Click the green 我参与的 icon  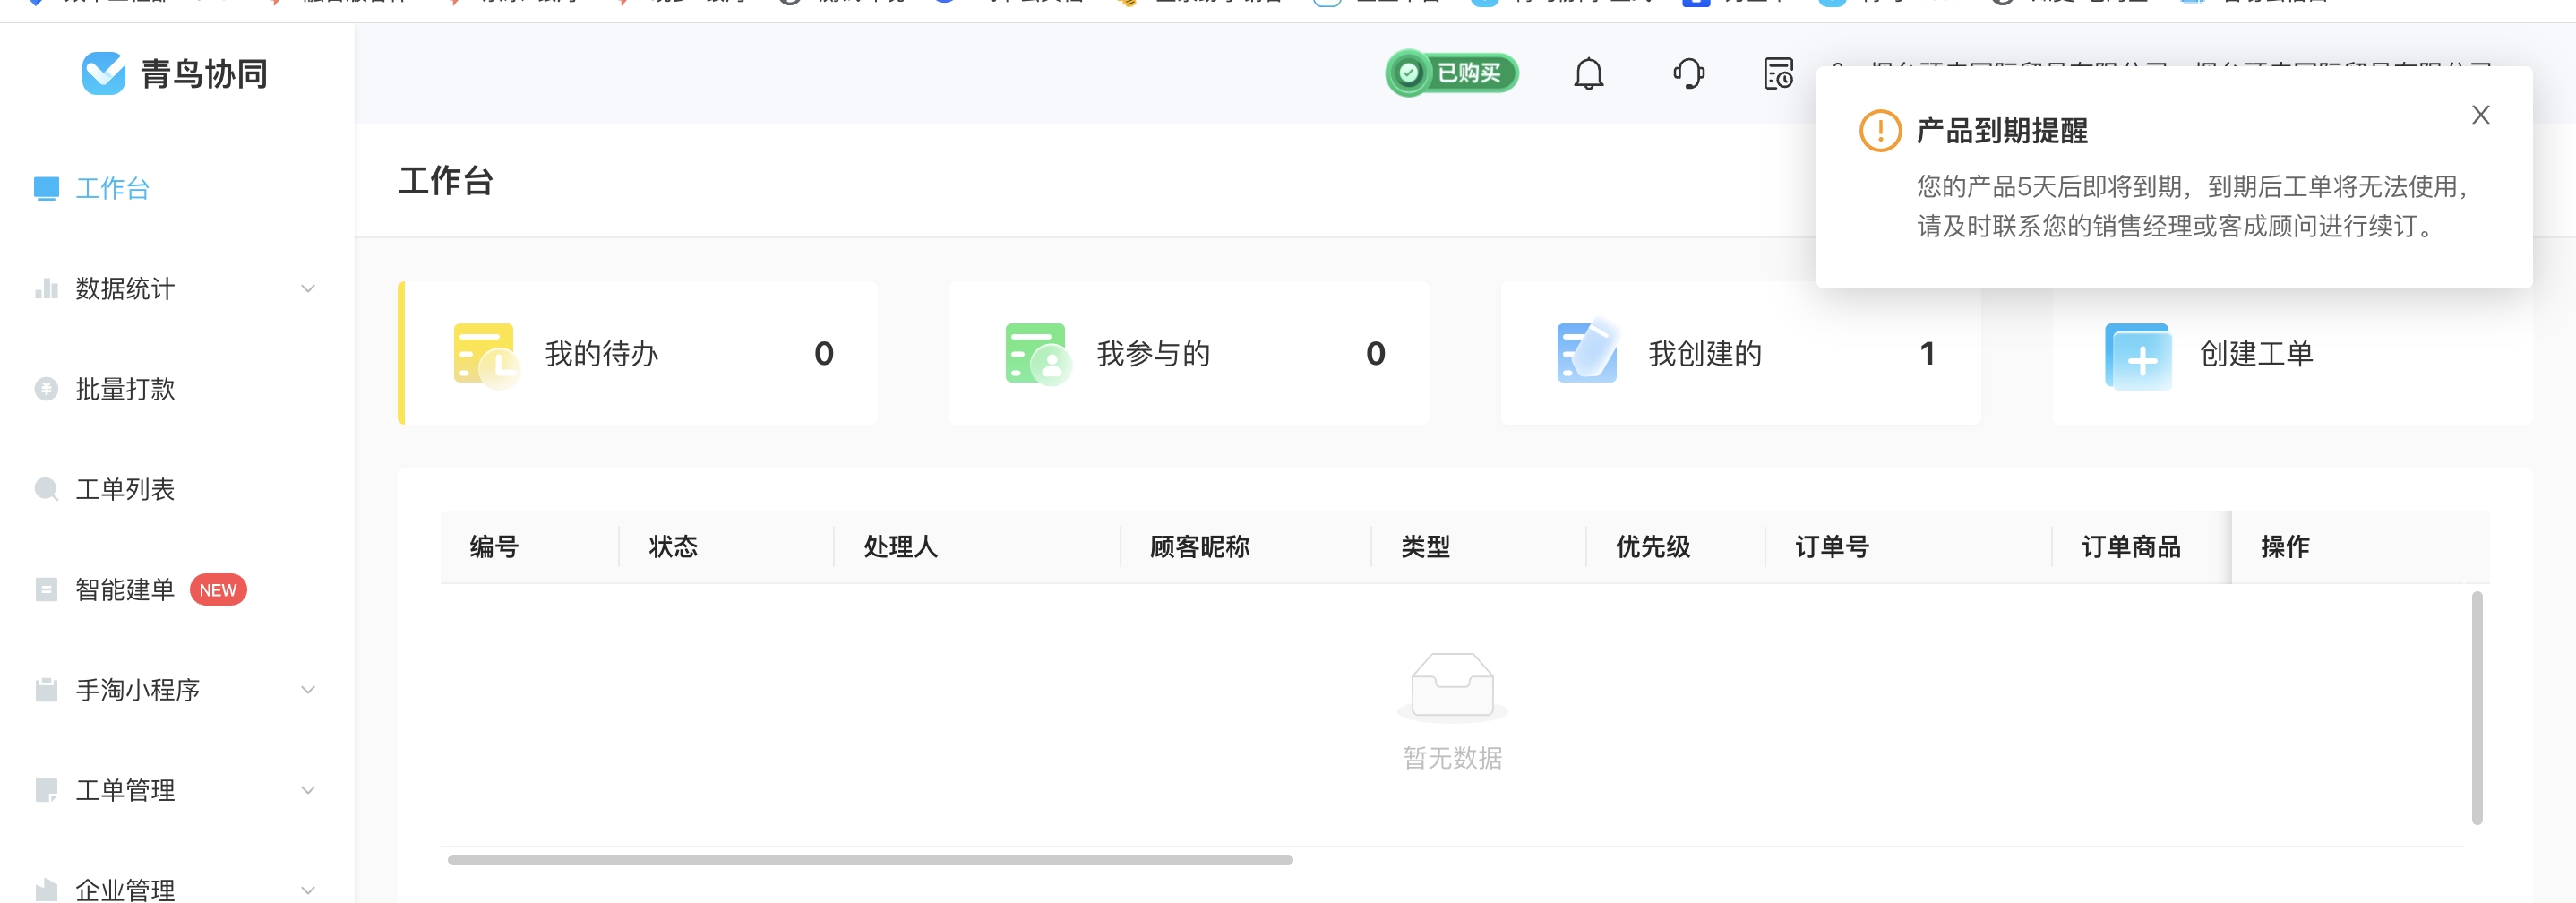pos(1037,354)
